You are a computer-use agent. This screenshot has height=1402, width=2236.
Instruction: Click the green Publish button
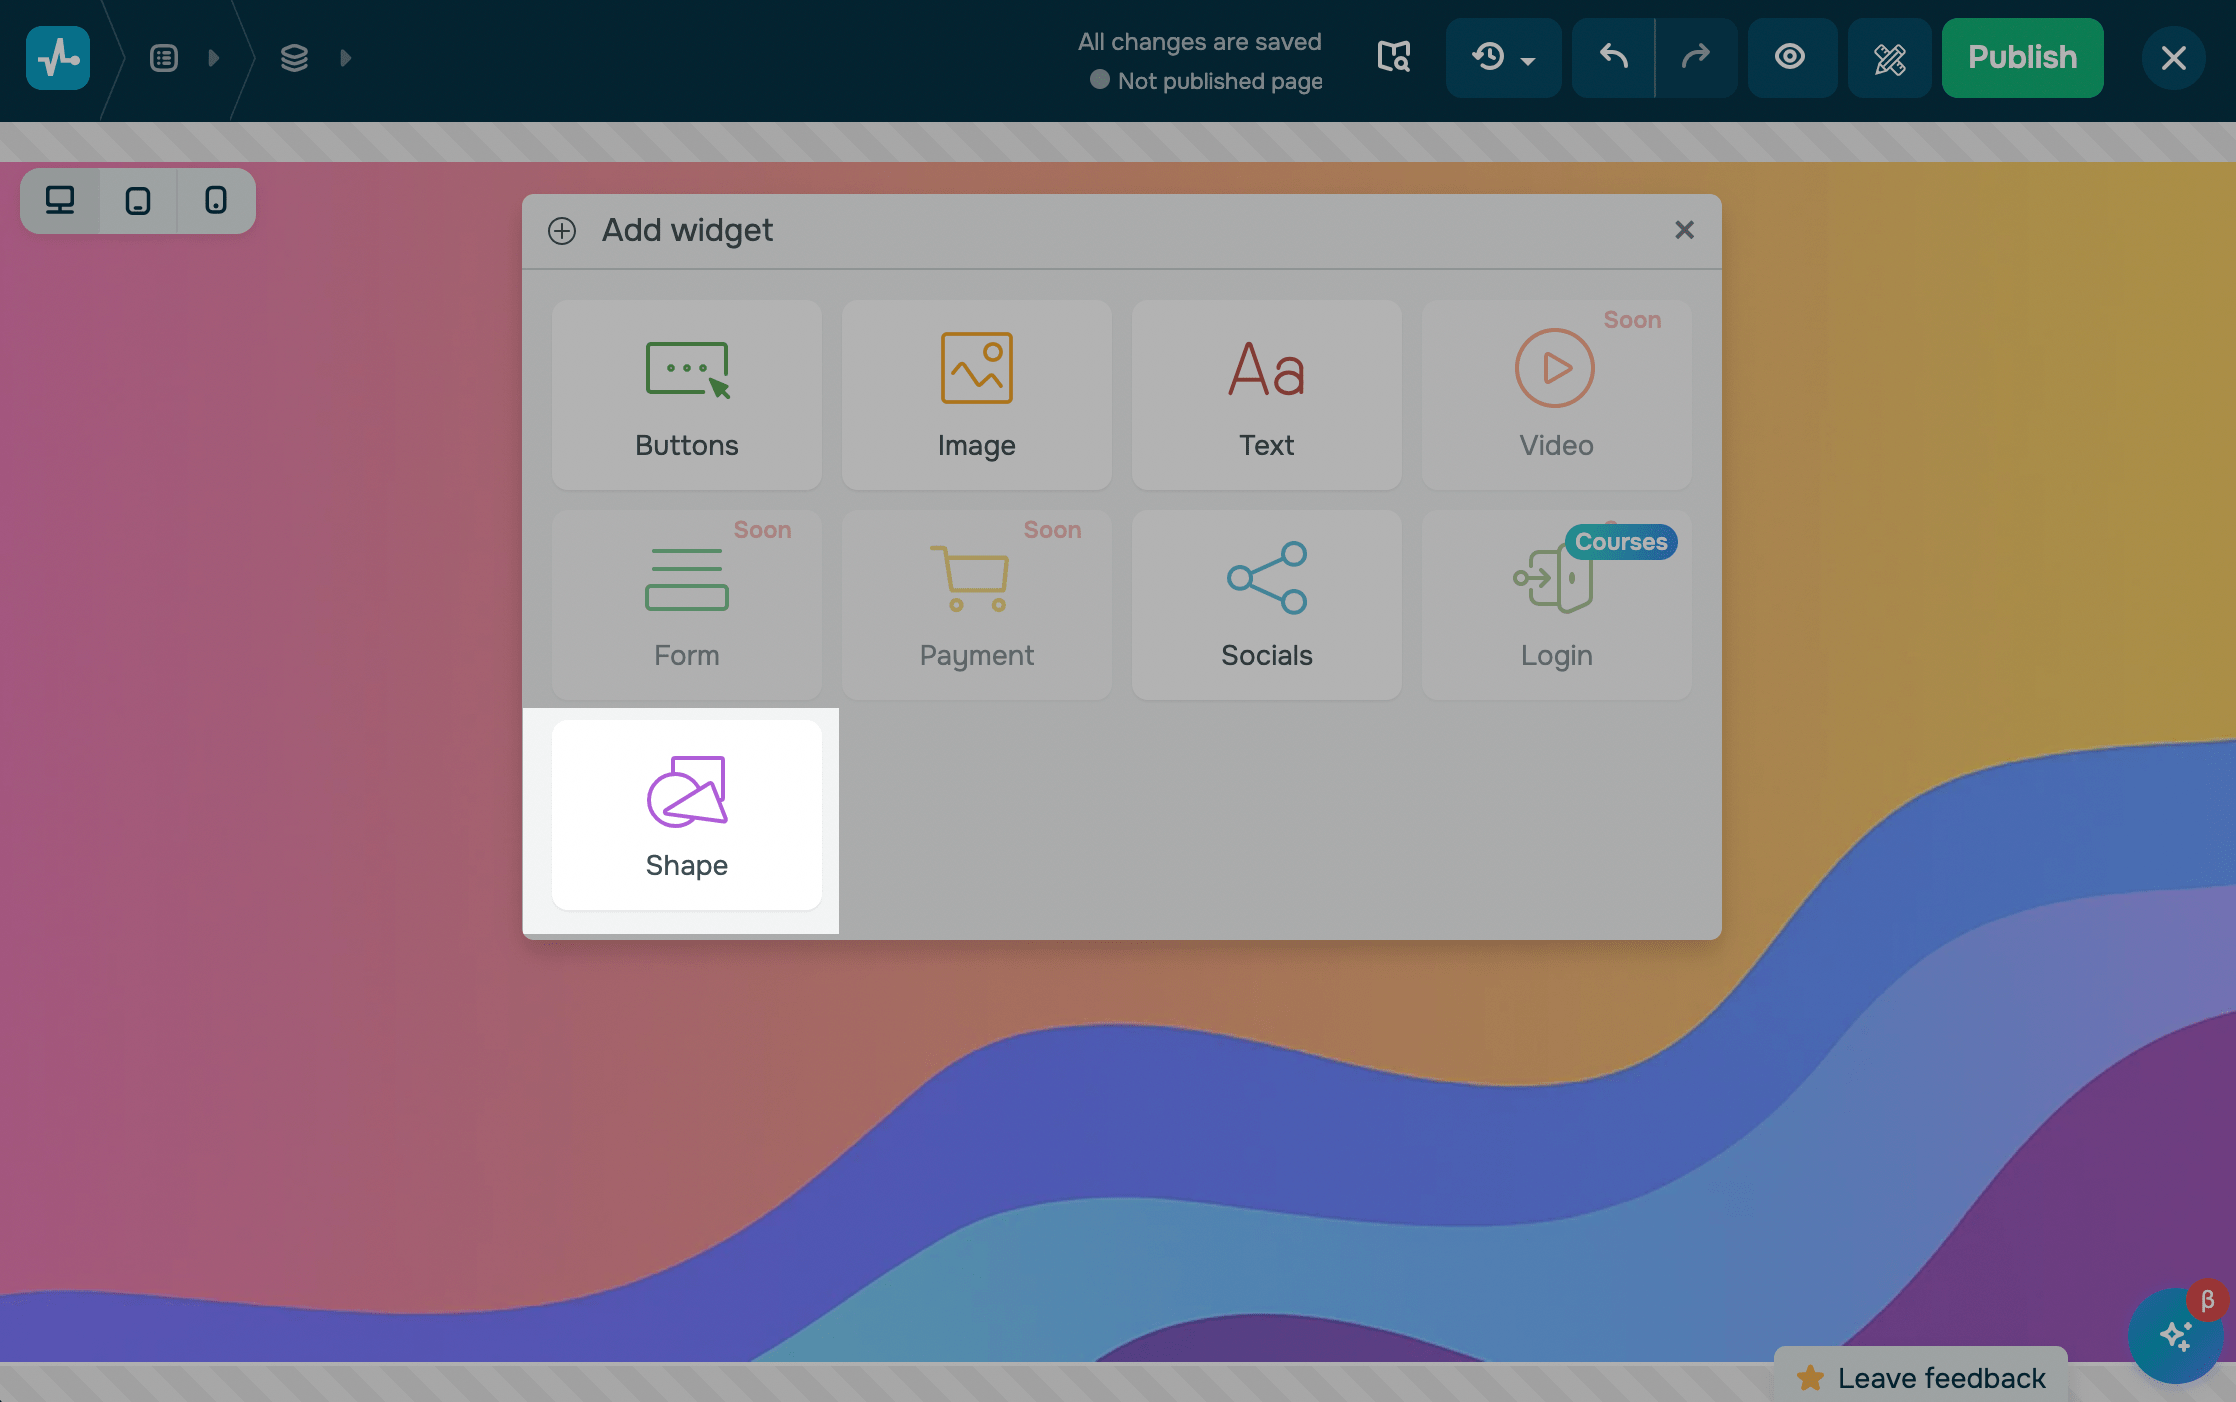(x=2022, y=57)
